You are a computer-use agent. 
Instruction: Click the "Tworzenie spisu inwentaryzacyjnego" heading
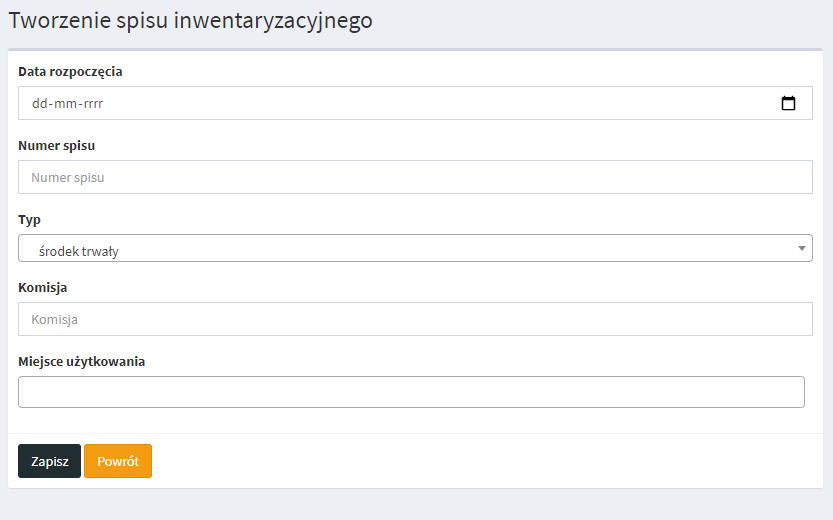(190, 21)
